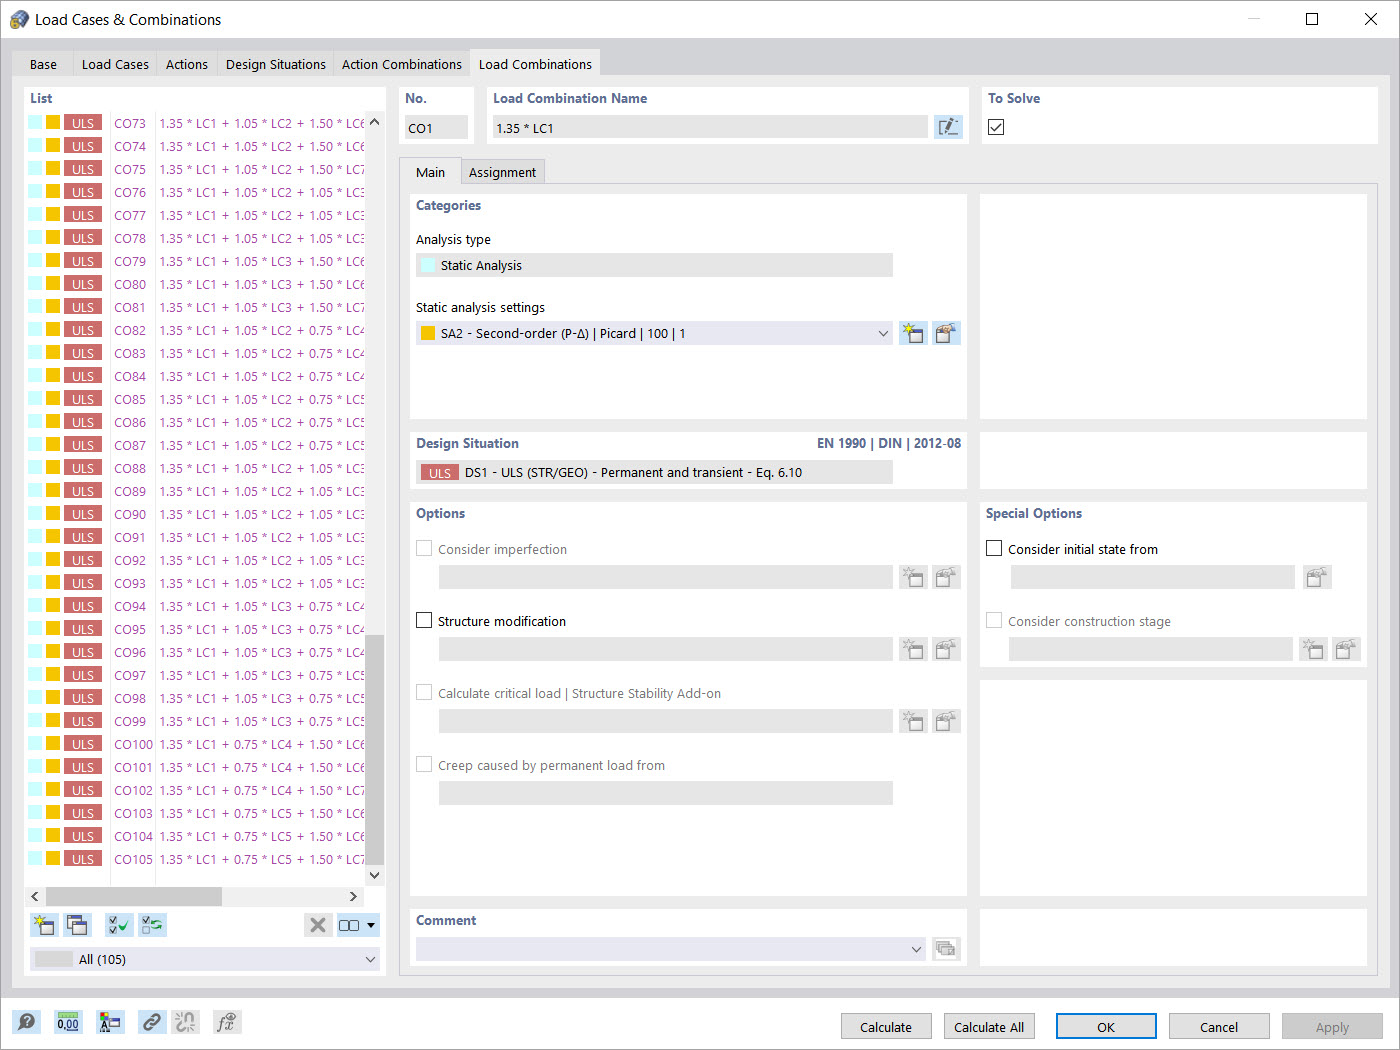1400x1050 pixels.
Task: Click the broken link refresh icon in bottom toolbar
Action: (x=185, y=1022)
